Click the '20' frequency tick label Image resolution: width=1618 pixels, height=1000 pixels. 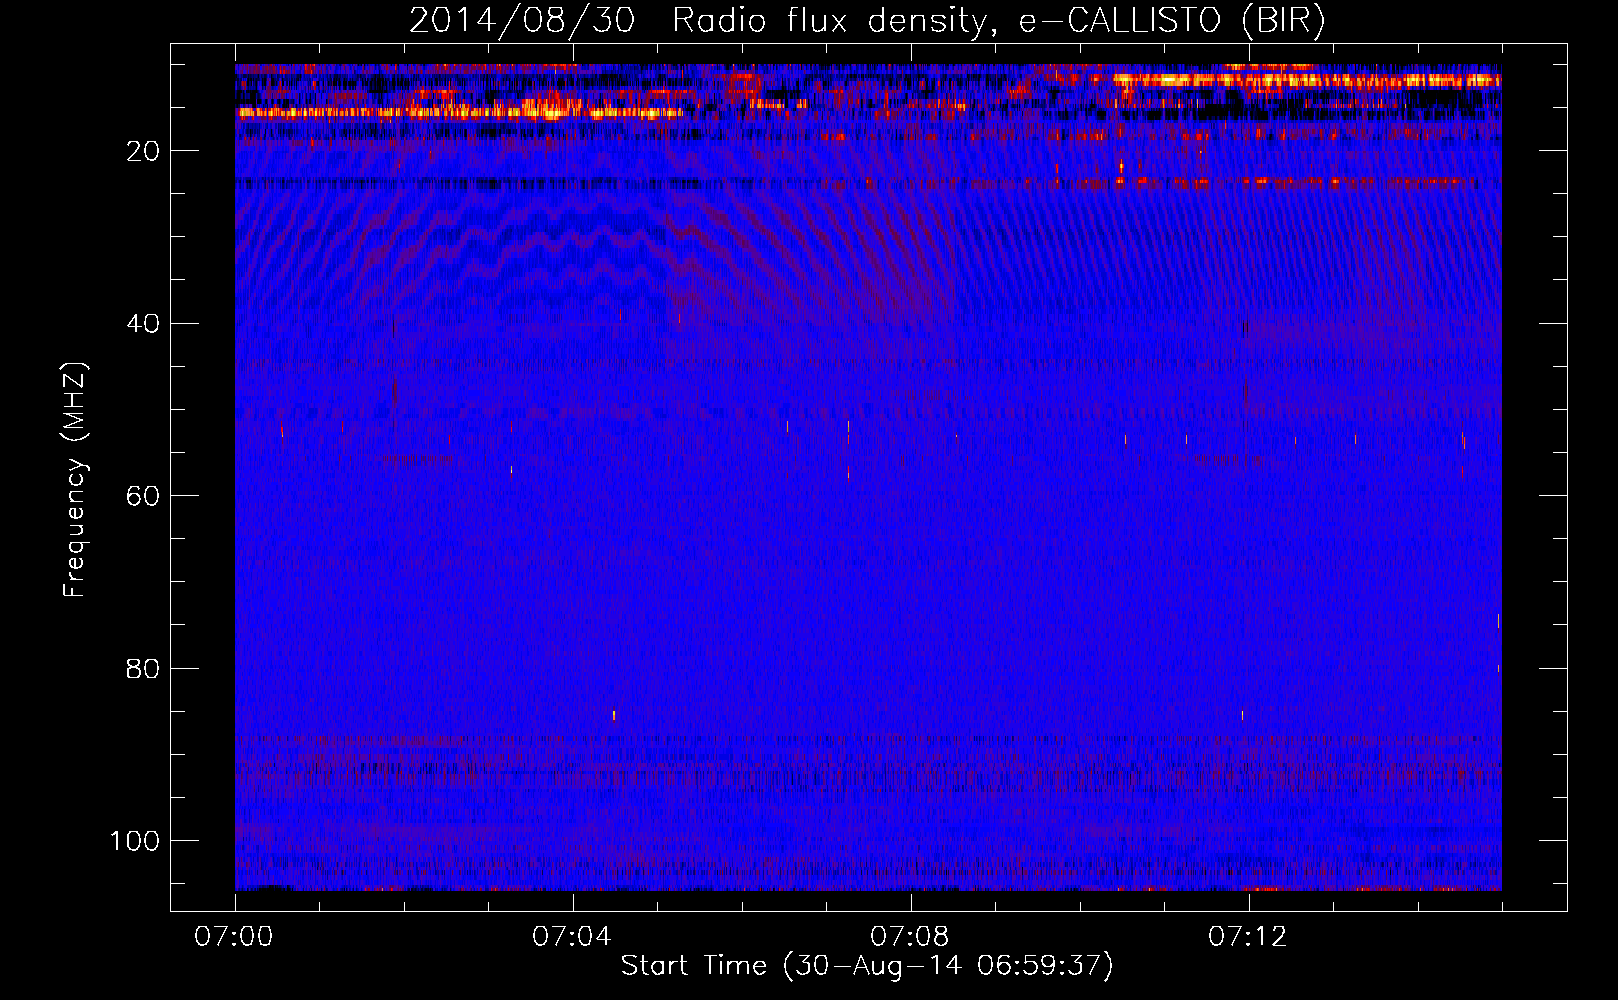click(143, 151)
